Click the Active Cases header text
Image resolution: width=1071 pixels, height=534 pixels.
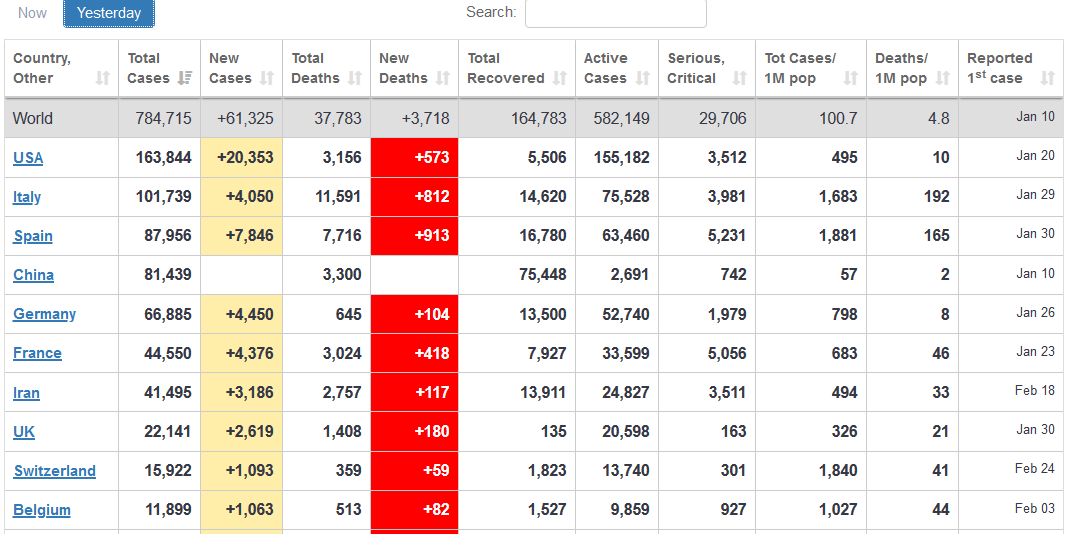pos(606,68)
